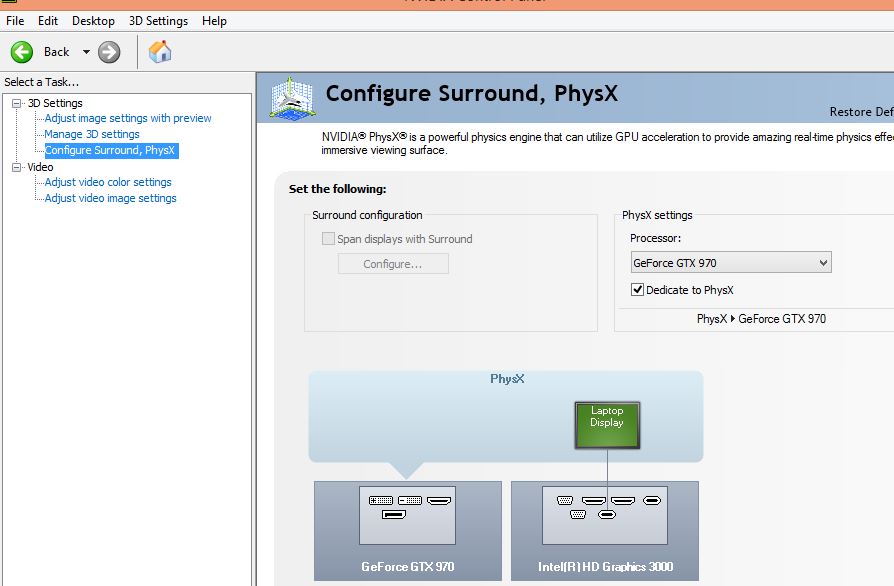The height and width of the screenshot is (586, 894).
Task: Open Manage 3D settings
Action: click(x=92, y=134)
